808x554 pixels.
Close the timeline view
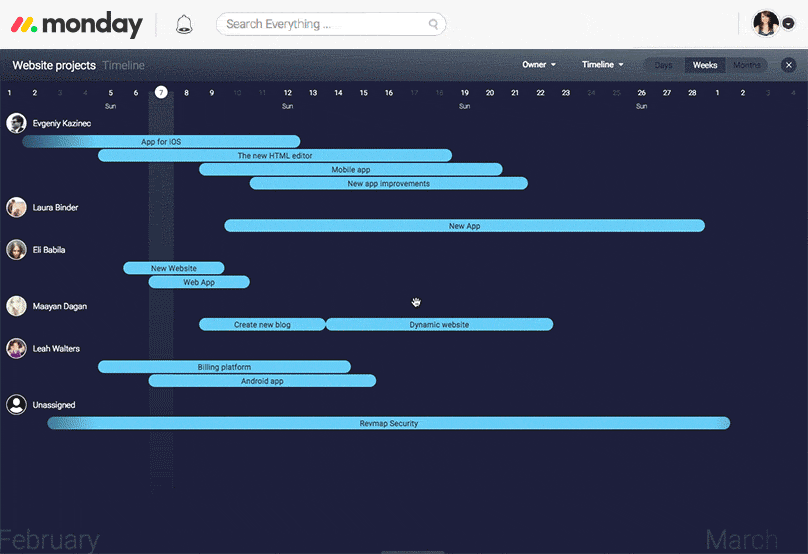coord(788,65)
